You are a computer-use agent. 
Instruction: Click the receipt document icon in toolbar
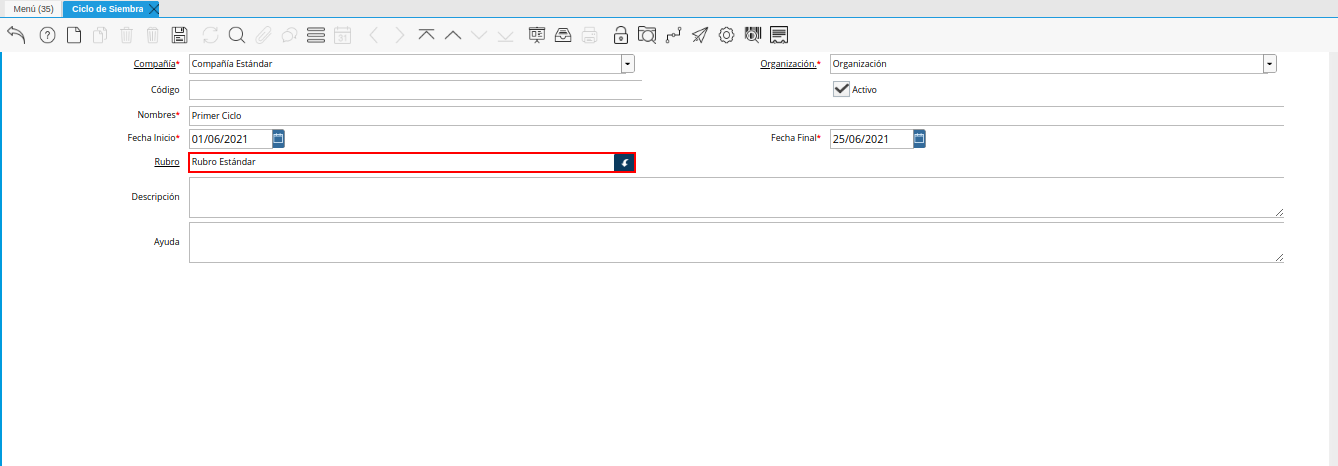pos(780,35)
